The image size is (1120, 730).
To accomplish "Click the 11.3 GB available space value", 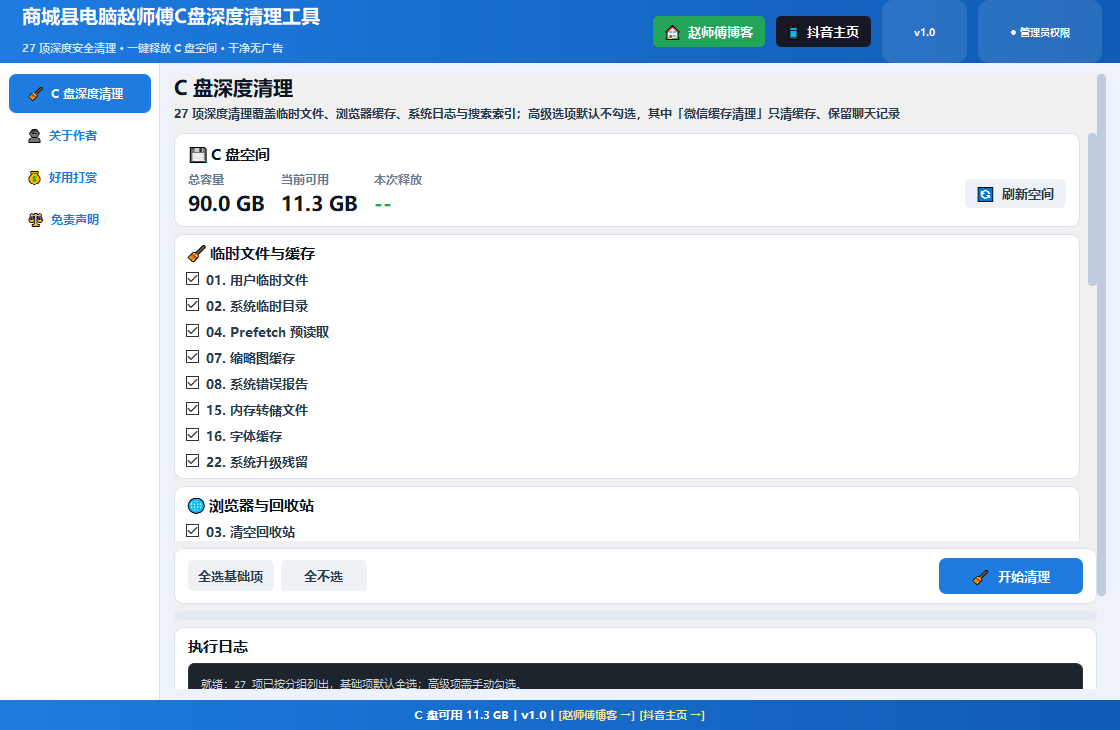I will tap(319, 204).
